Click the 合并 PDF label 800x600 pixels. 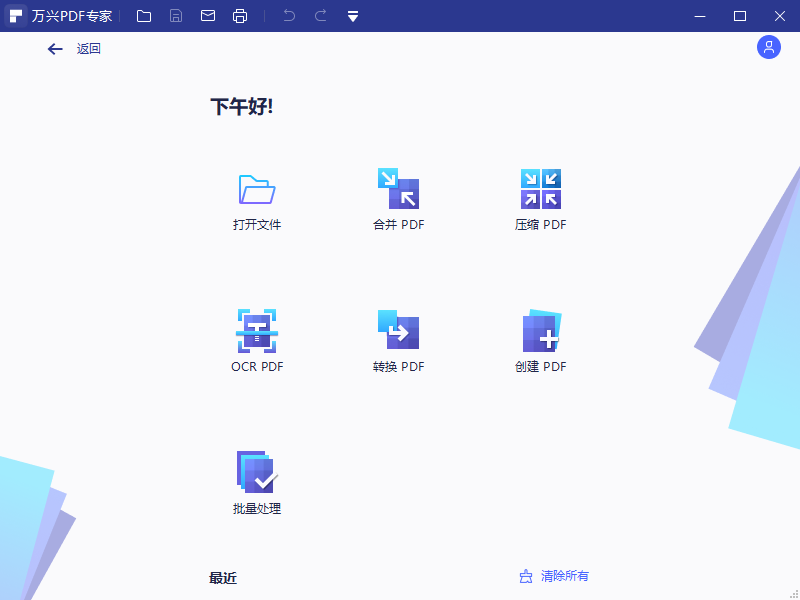point(398,224)
